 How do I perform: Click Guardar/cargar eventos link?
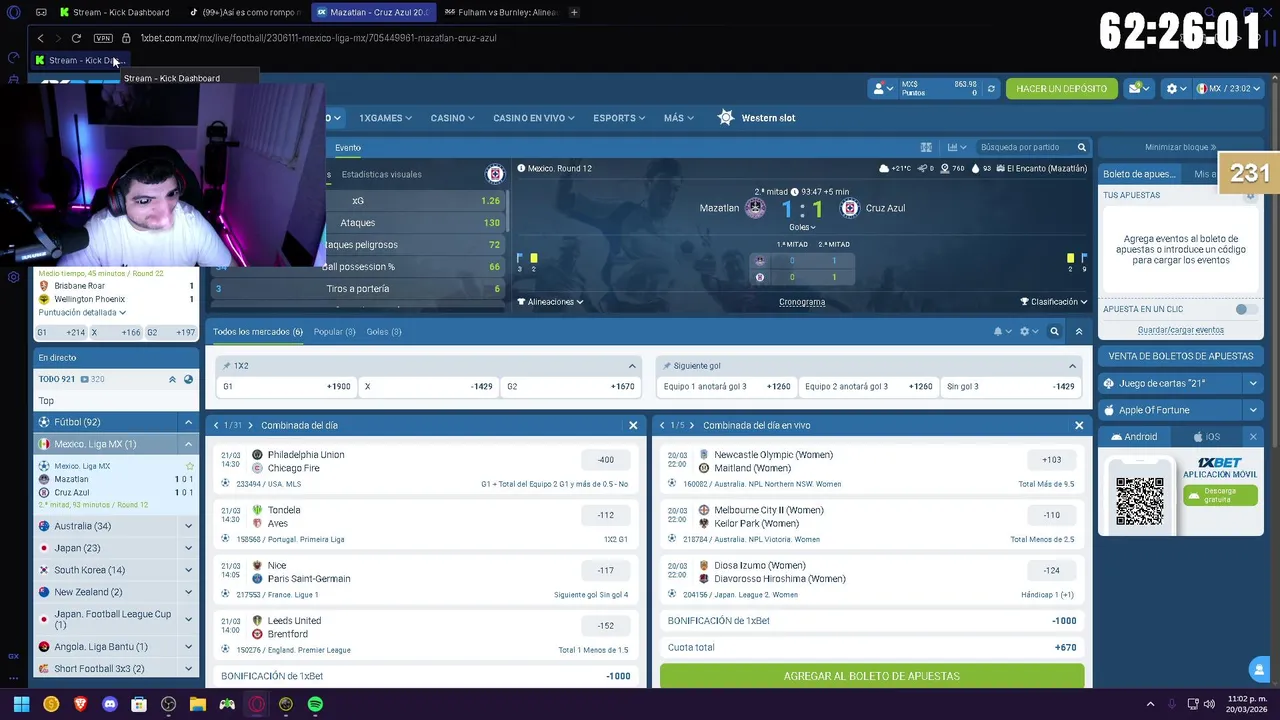click(1180, 330)
